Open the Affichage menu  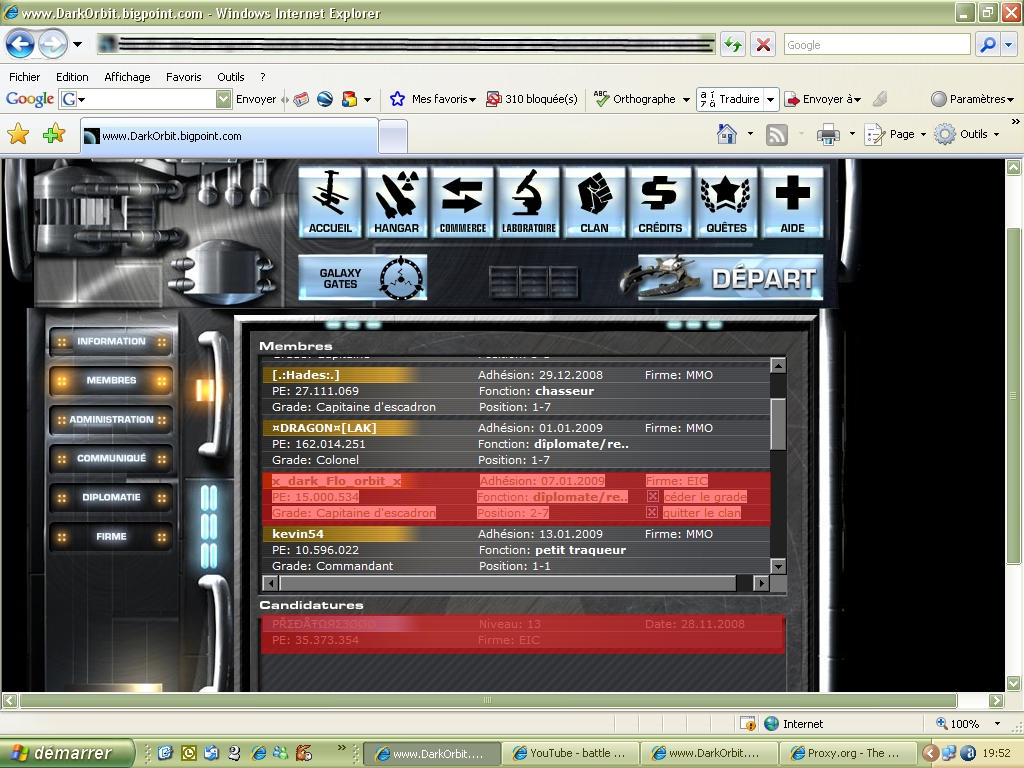(127, 77)
